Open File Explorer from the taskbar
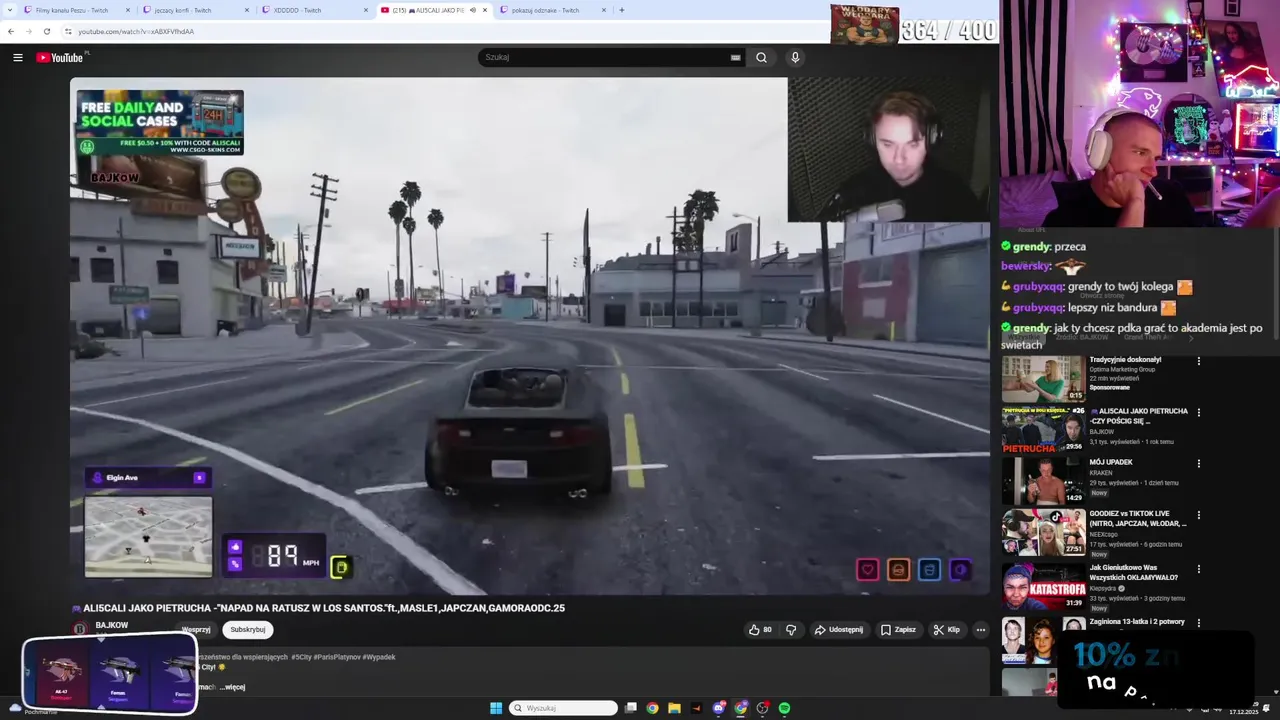Viewport: 1280px width, 720px height. coord(674,708)
